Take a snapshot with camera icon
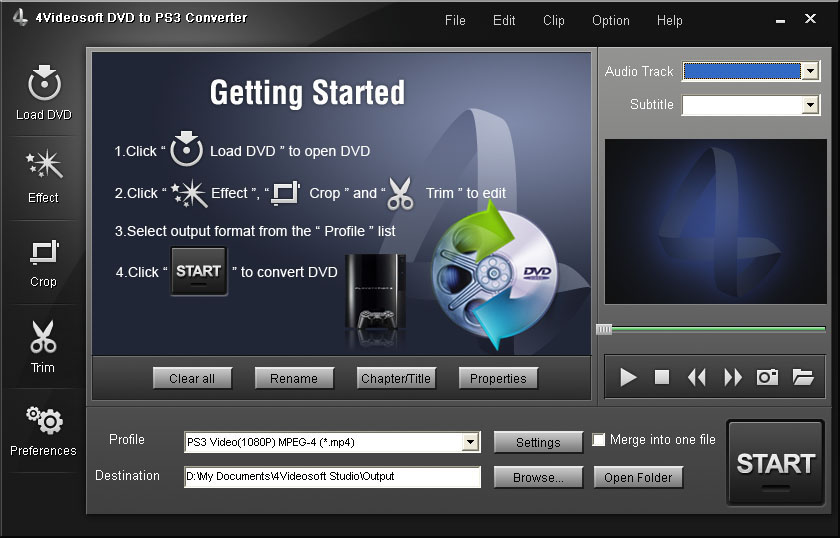The width and height of the screenshot is (840, 538). (x=767, y=377)
